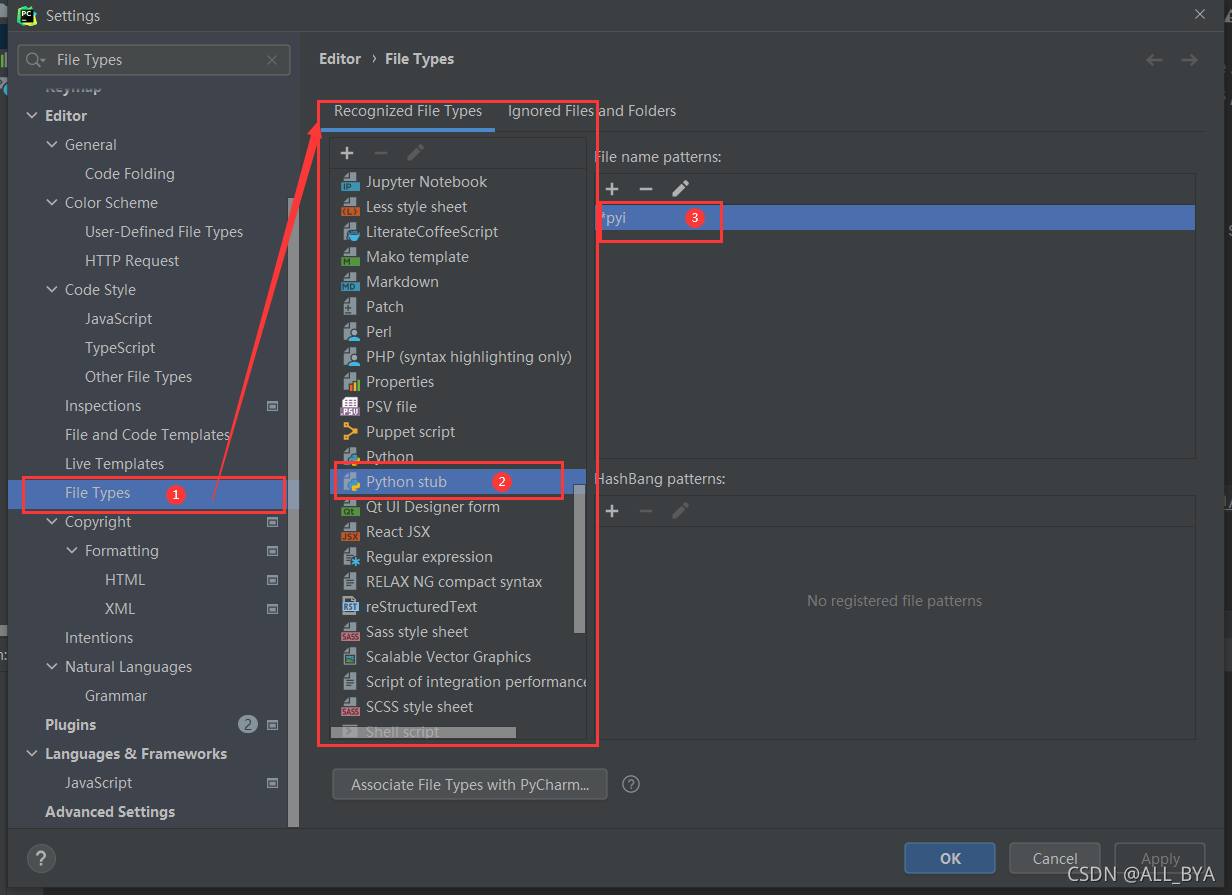
Task: Clear the File Types search text
Action: pos(272,60)
